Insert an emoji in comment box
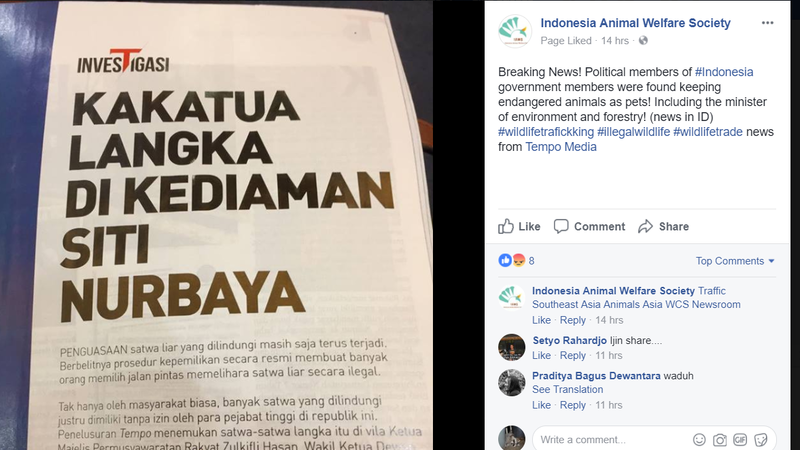Screen dimensions: 800x450 point(699,440)
